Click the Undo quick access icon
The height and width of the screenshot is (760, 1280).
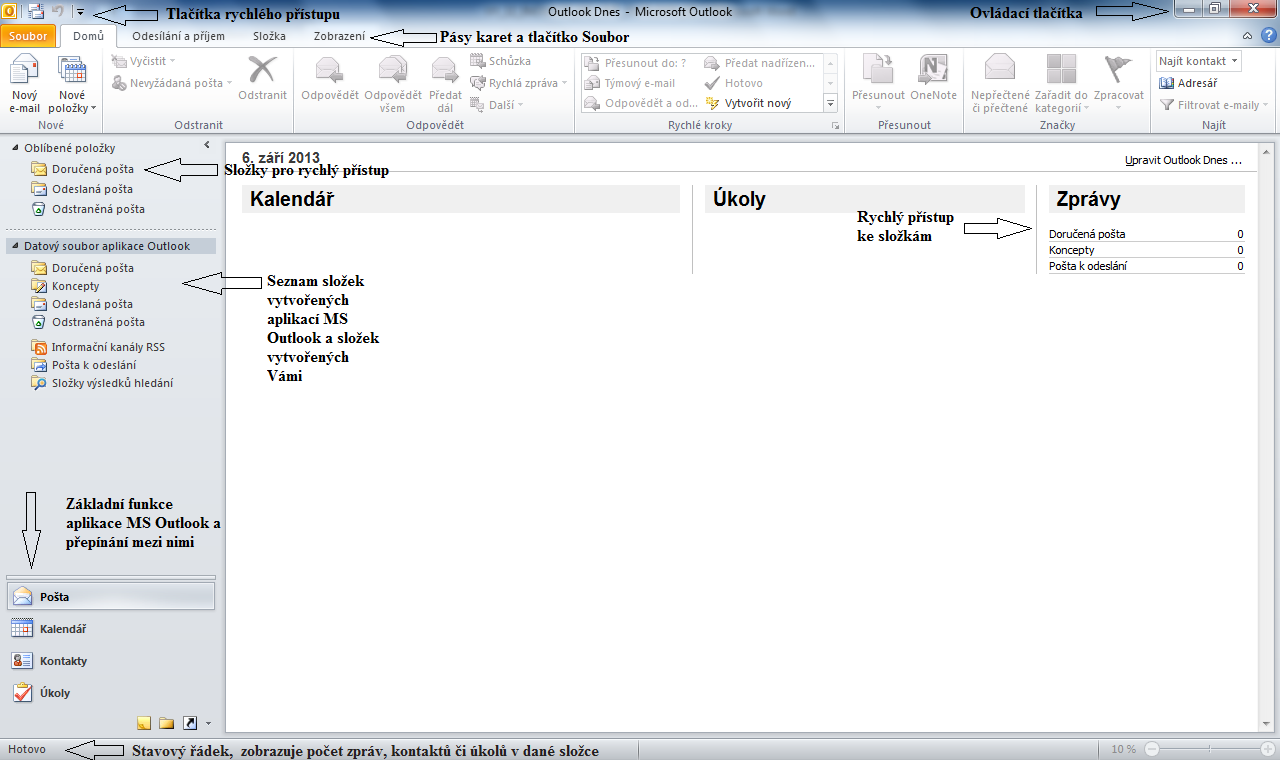(57, 12)
